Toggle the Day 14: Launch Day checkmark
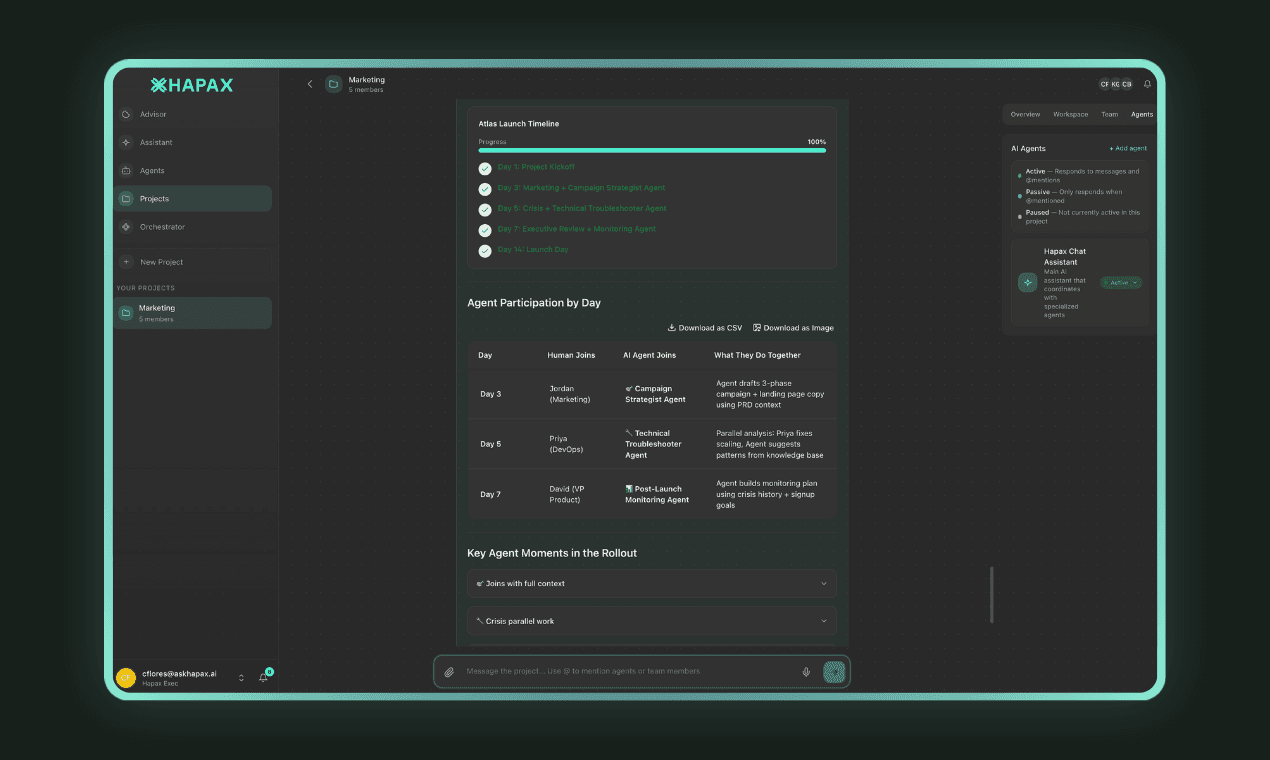 coord(485,250)
